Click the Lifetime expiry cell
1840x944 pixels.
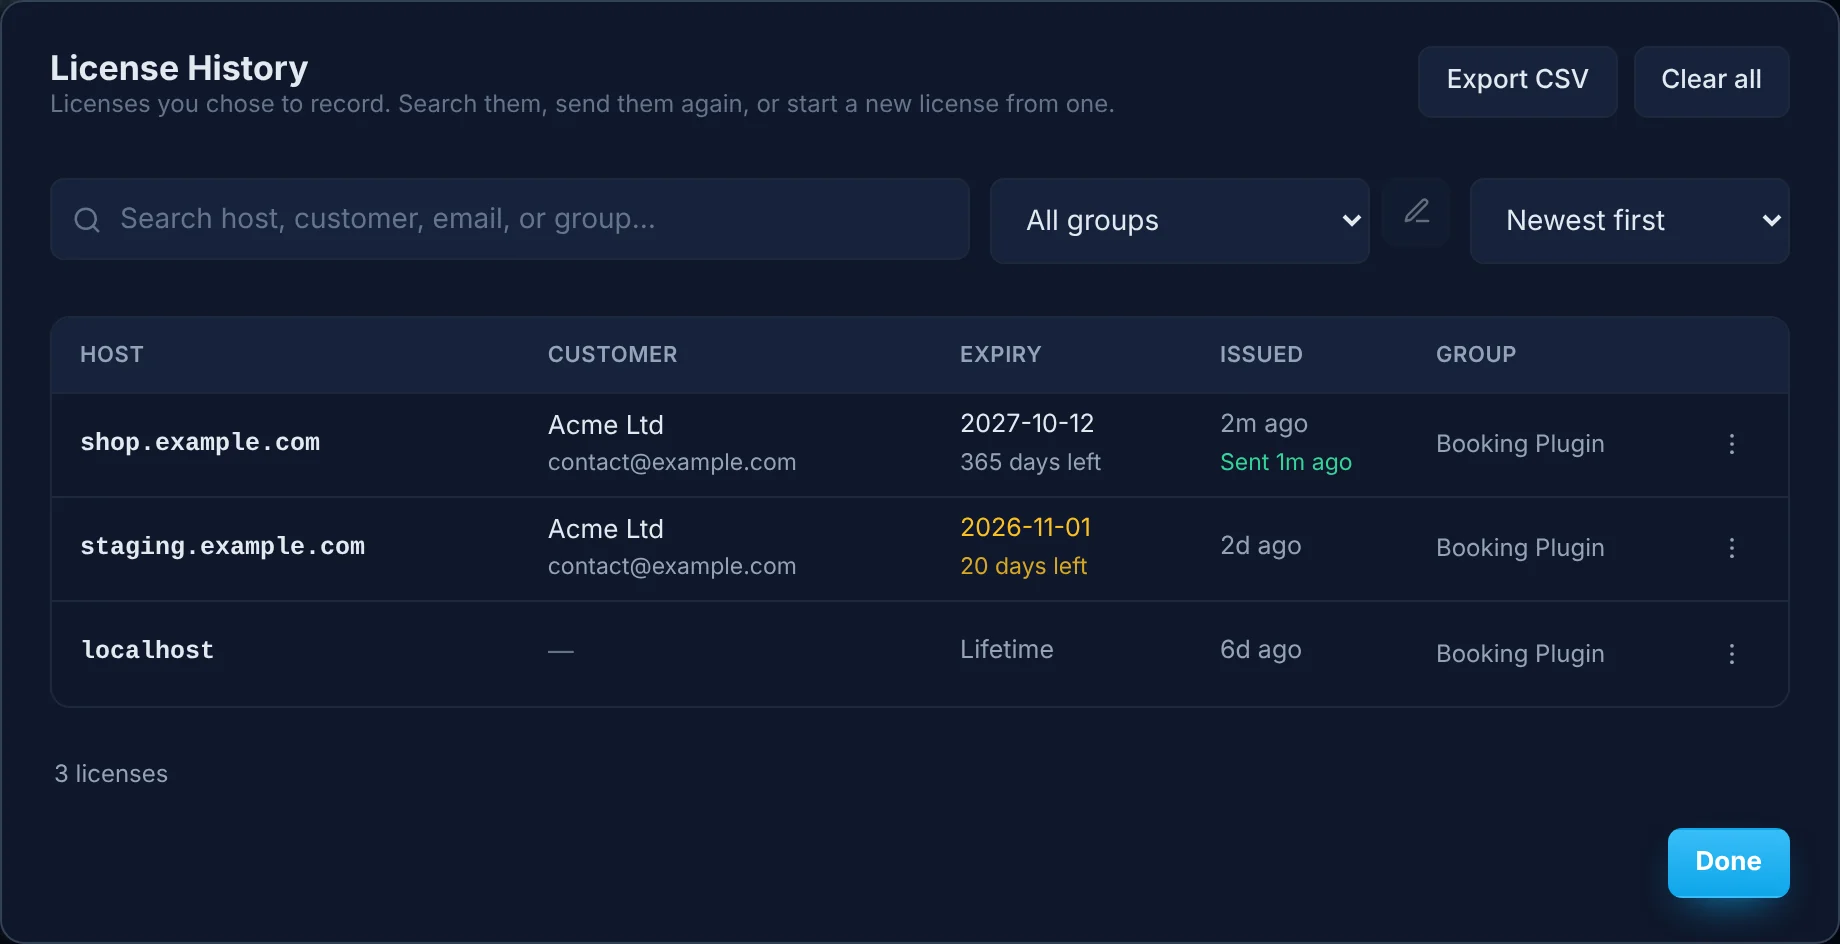click(1006, 649)
